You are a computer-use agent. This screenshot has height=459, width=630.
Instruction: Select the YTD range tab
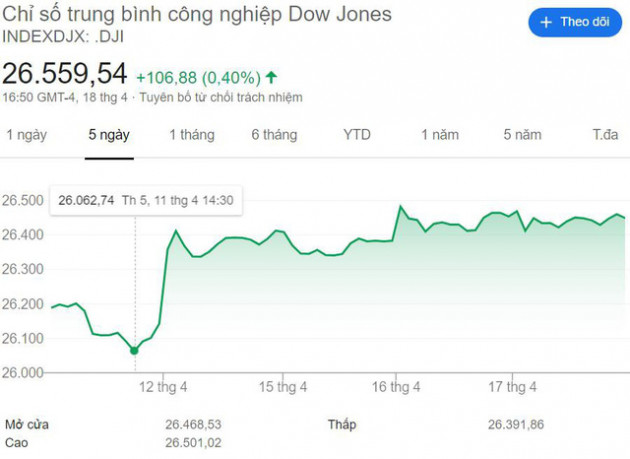pos(357,135)
